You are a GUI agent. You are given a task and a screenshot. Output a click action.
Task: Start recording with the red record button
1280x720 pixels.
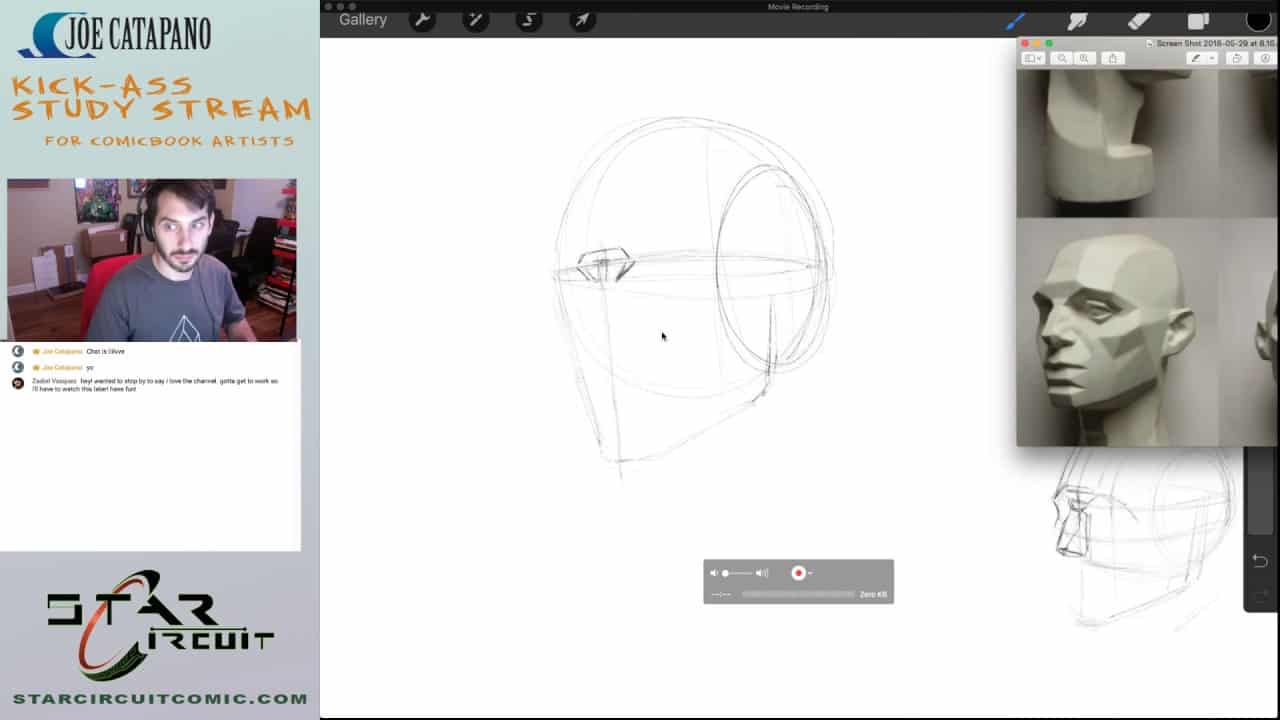tap(798, 573)
